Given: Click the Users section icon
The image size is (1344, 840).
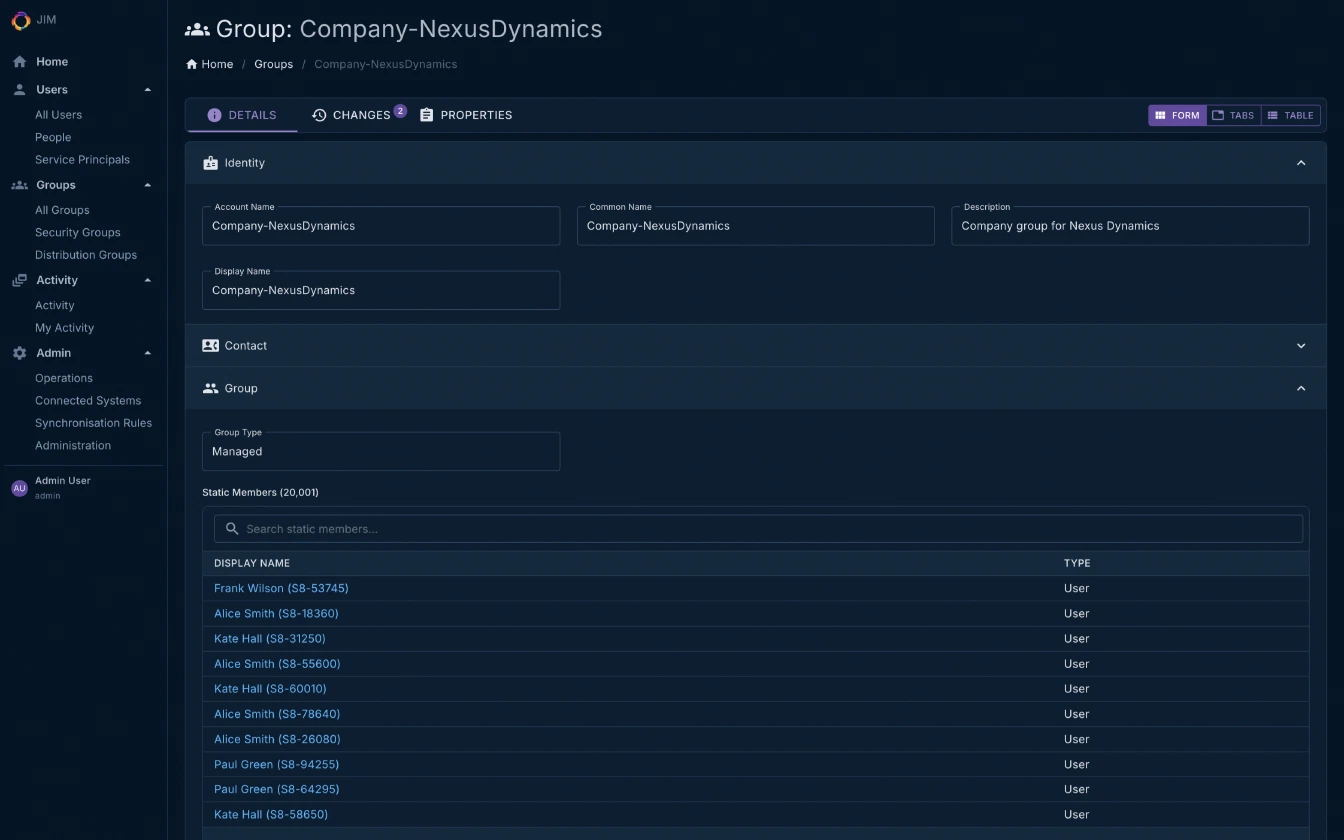Looking at the screenshot, I should [17, 89].
